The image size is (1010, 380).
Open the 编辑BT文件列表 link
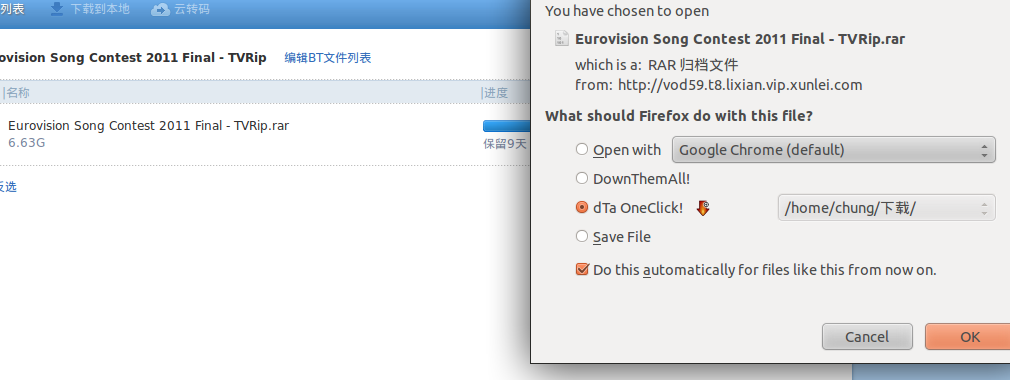click(x=328, y=58)
